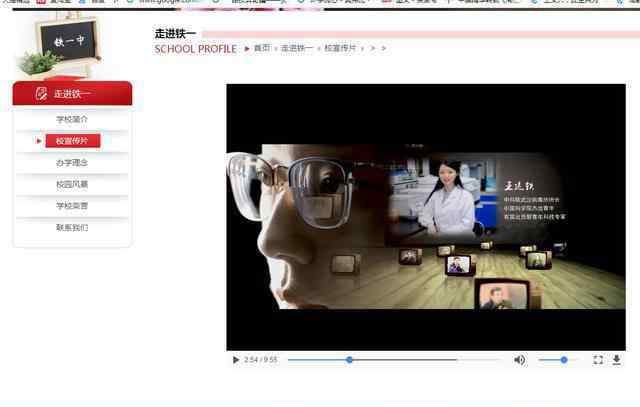Open 学校荣誉 sidebar item
This screenshot has width=640, height=407.
[x=72, y=206]
